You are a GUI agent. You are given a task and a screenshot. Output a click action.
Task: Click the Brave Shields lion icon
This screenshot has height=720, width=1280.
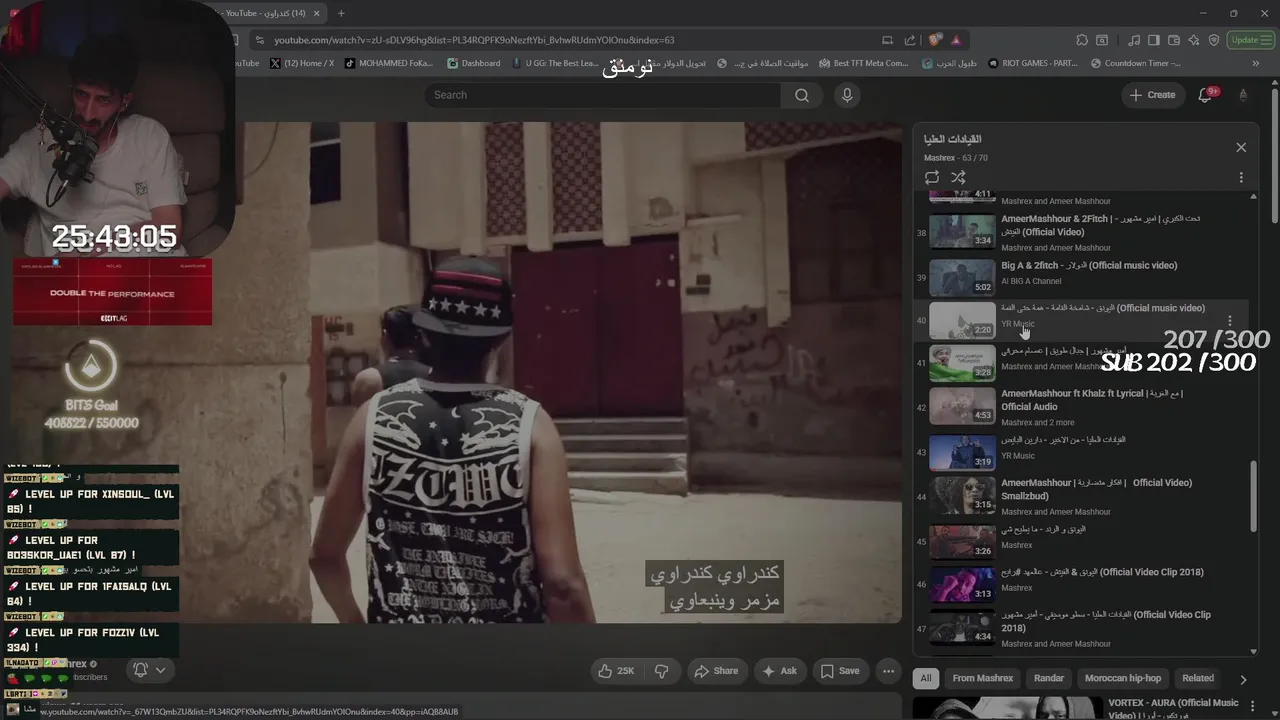934,40
